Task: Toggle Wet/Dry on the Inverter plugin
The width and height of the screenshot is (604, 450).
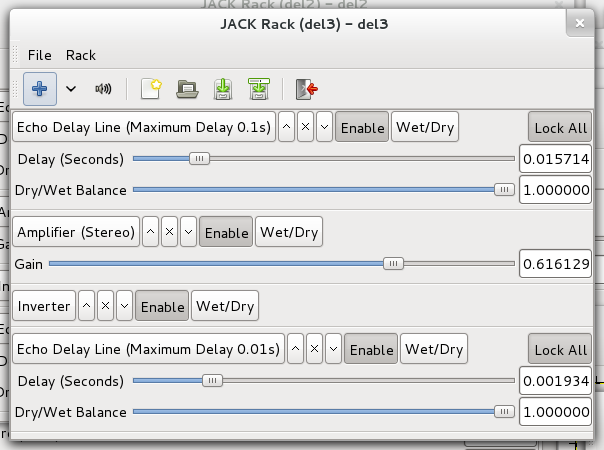Action: click(225, 306)
